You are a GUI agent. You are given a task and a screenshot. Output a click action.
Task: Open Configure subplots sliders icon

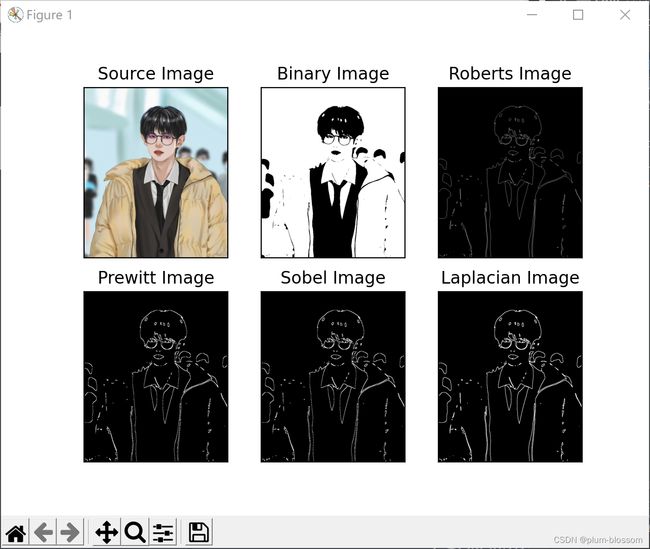[163, 532]
